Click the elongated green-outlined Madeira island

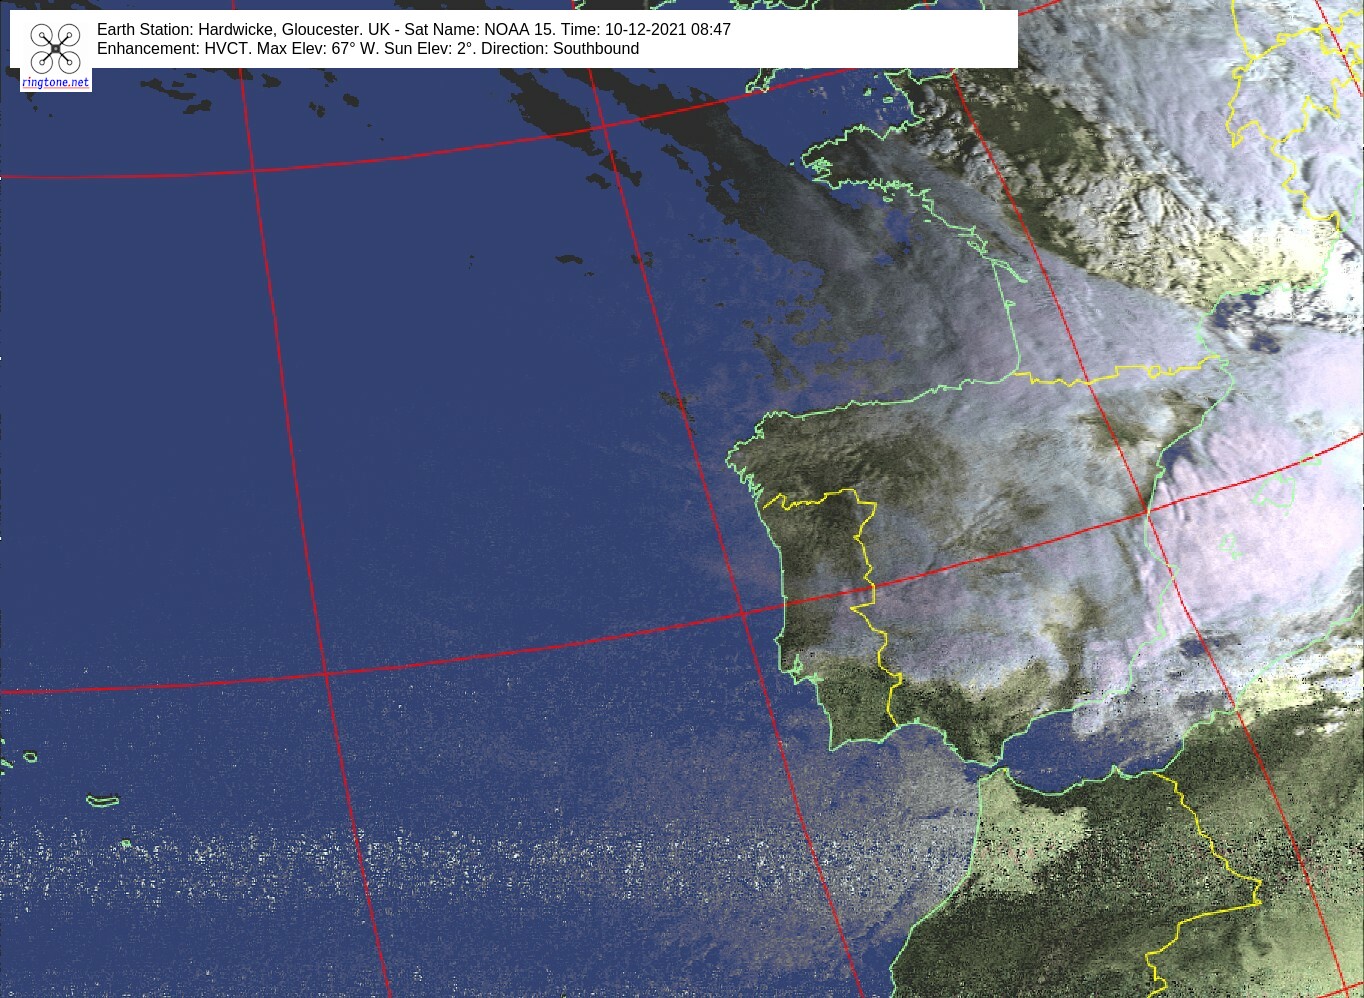(102, 800)
